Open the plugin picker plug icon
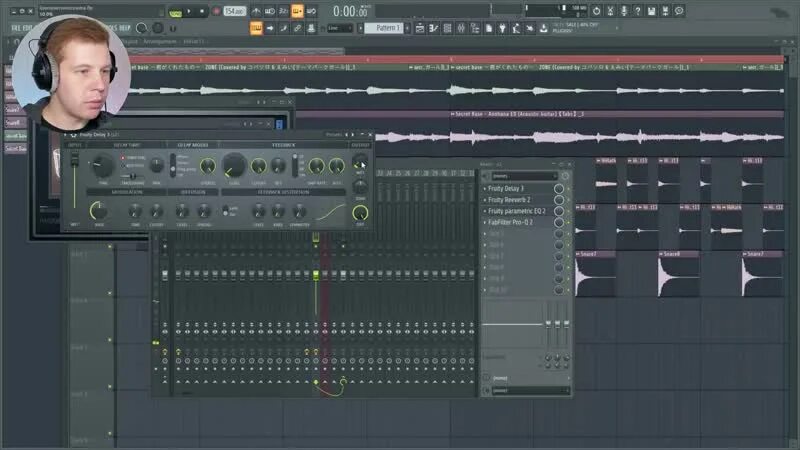 (503, 29)
